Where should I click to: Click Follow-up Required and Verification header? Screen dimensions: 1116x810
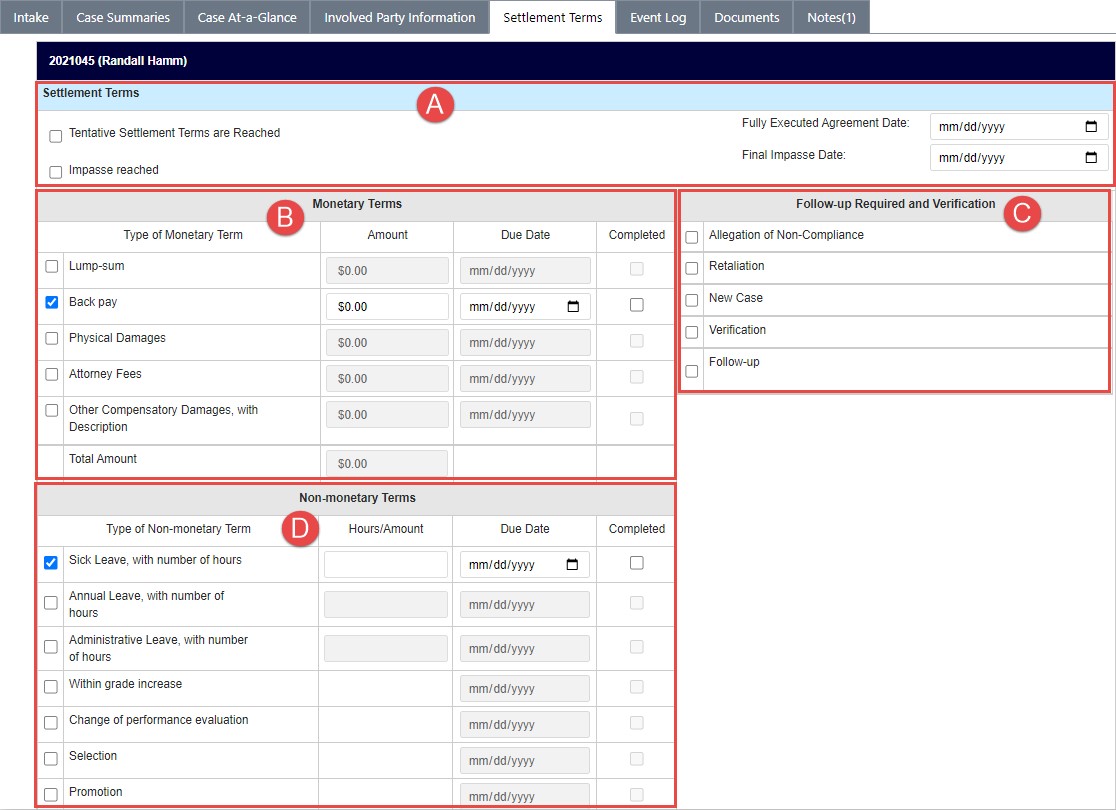pyautogui.click(x=895, y=204)
